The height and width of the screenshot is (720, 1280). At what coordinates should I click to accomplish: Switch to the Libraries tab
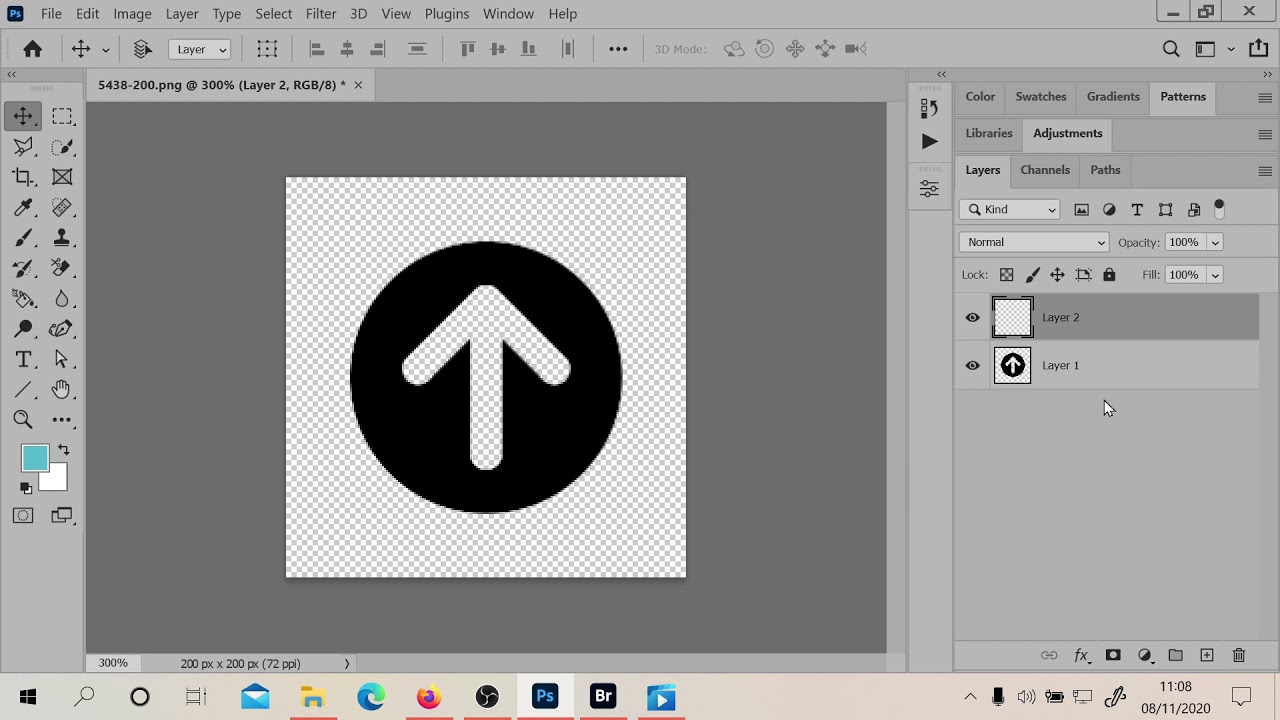pyautogui.click(x=989, y=133)
